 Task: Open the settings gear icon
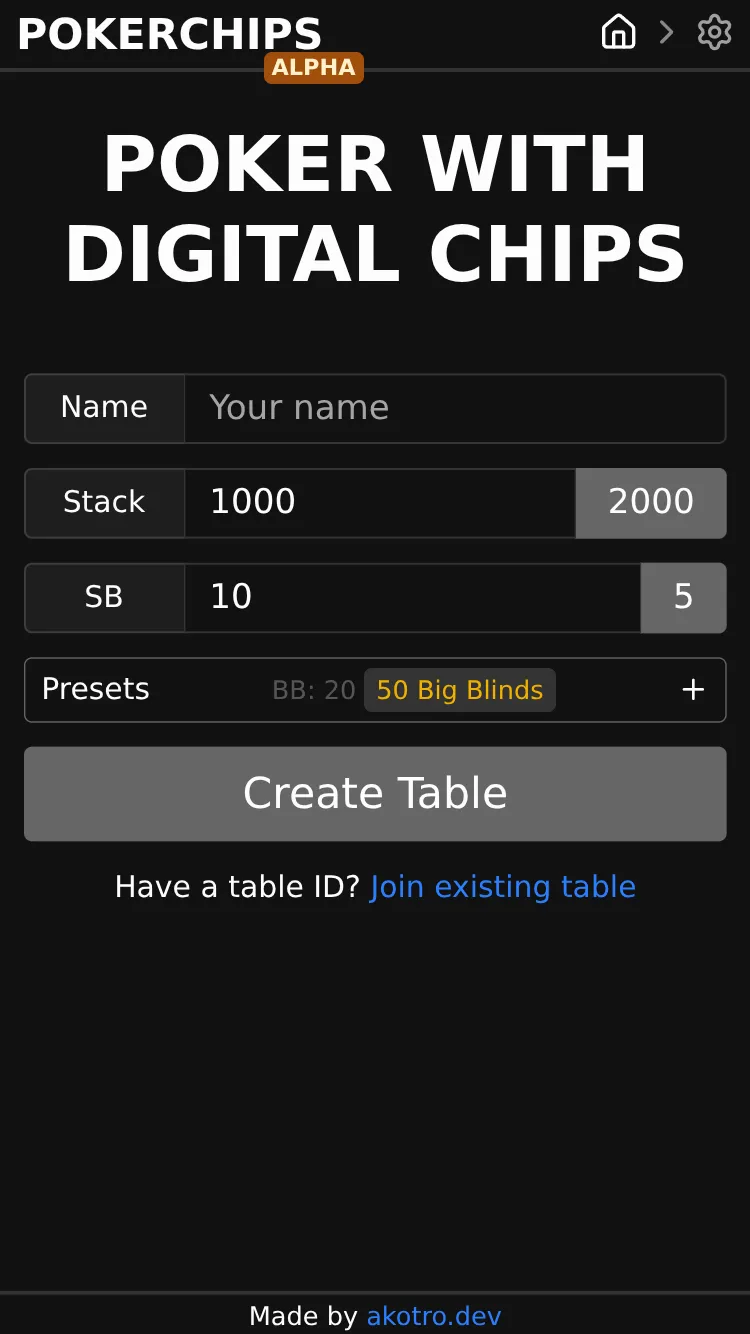tap(714, 32)
